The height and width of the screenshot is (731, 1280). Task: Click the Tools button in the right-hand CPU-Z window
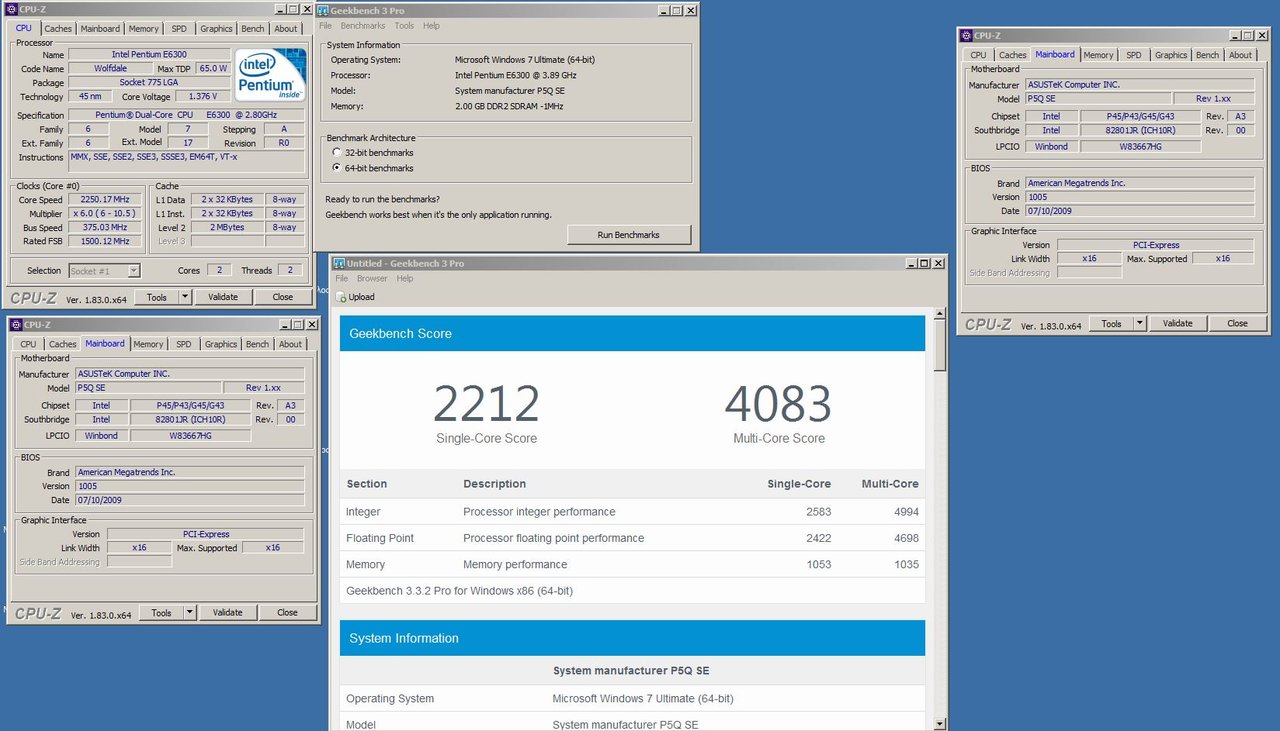click(1111, 324)
